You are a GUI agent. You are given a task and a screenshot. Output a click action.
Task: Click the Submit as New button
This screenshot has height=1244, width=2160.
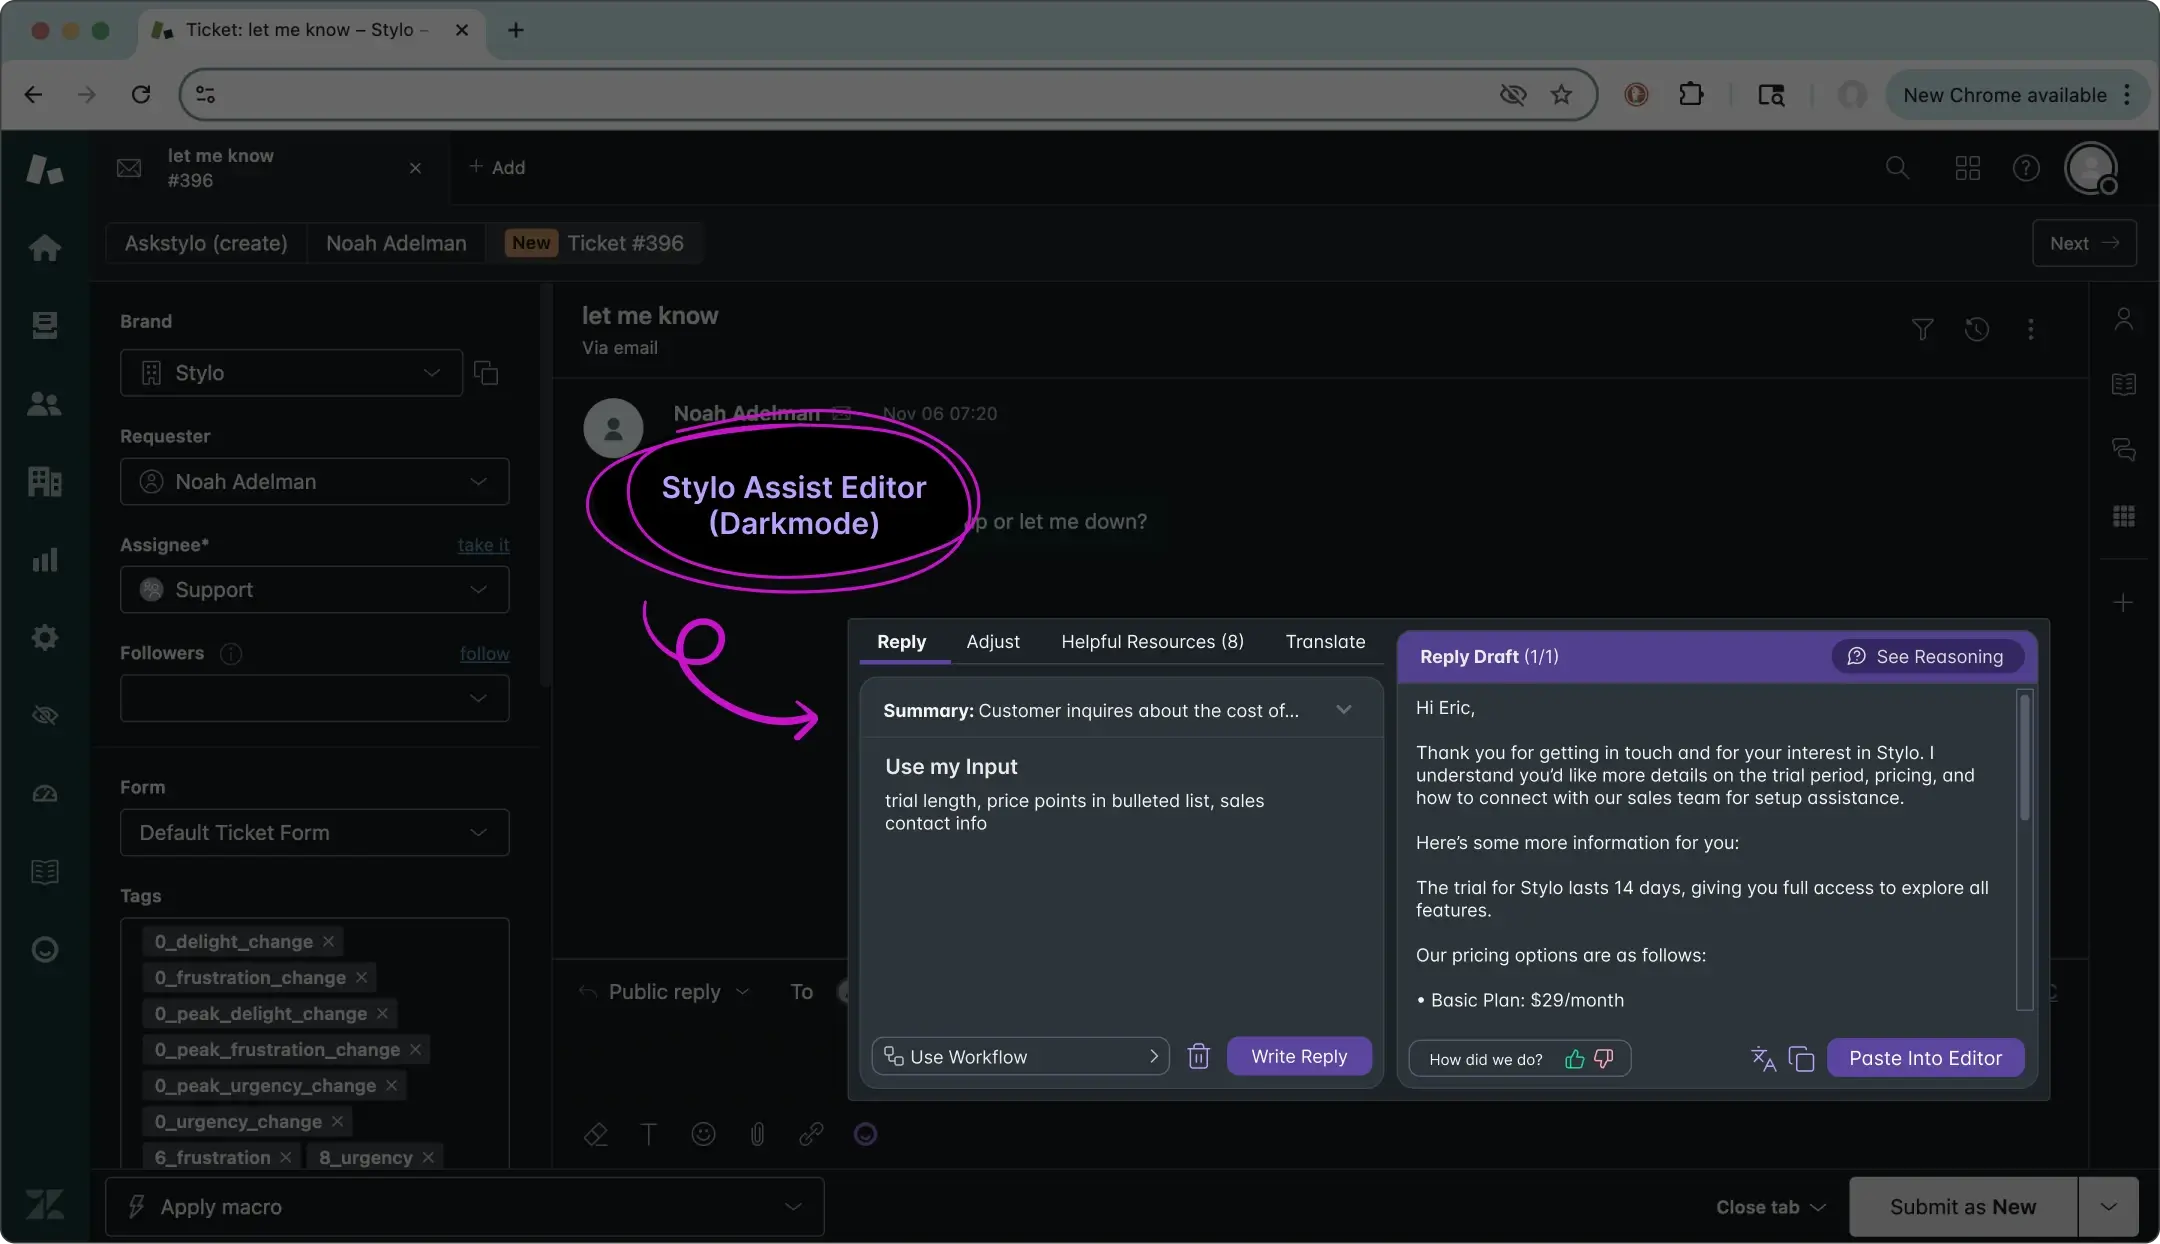(x=1963, y=1207)
